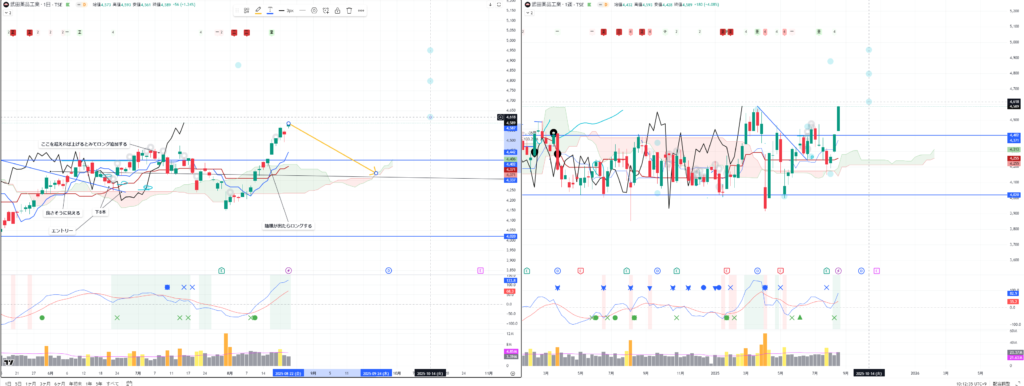Open left chart time axis settings gear
Image resolution: width=1024 pixels, height=386 pixels.
[x=514, y=374]
